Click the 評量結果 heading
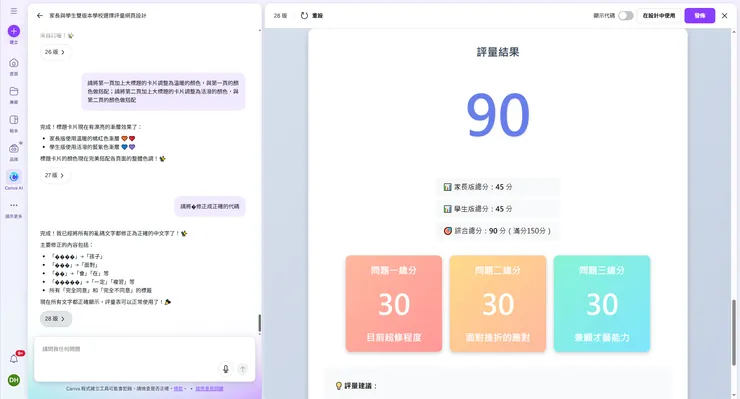The height and width of the screenshot is (399, 740). pyautogui.click(x=498, y=52)
